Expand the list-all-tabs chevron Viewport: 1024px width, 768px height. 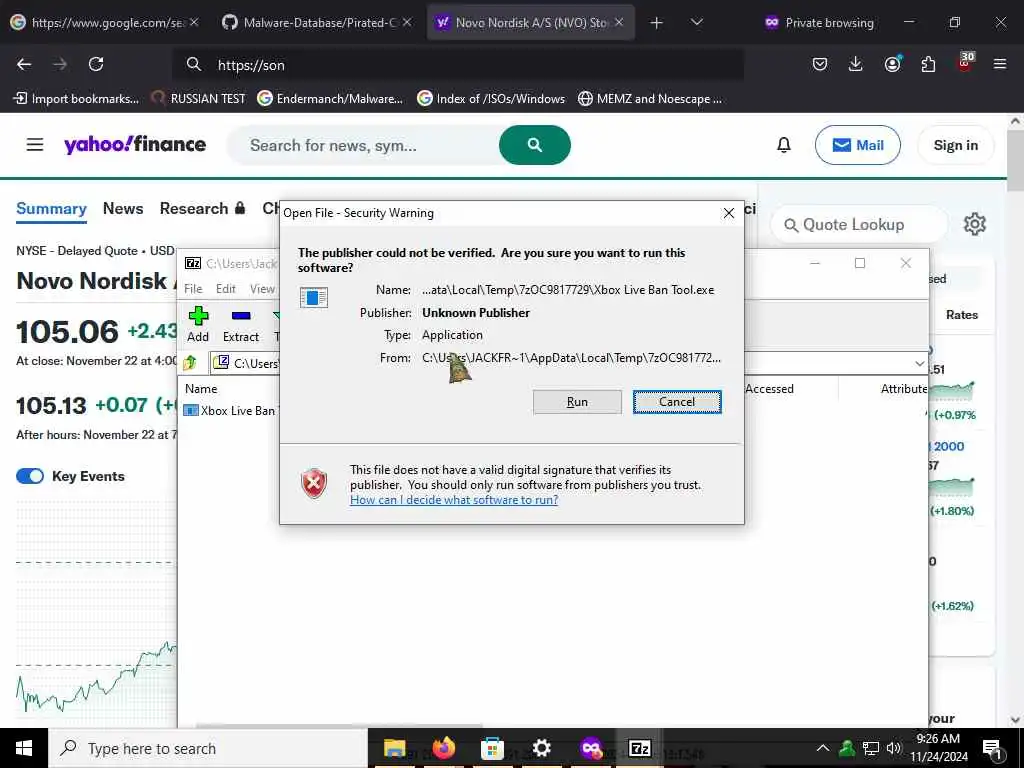click(697, 22)
